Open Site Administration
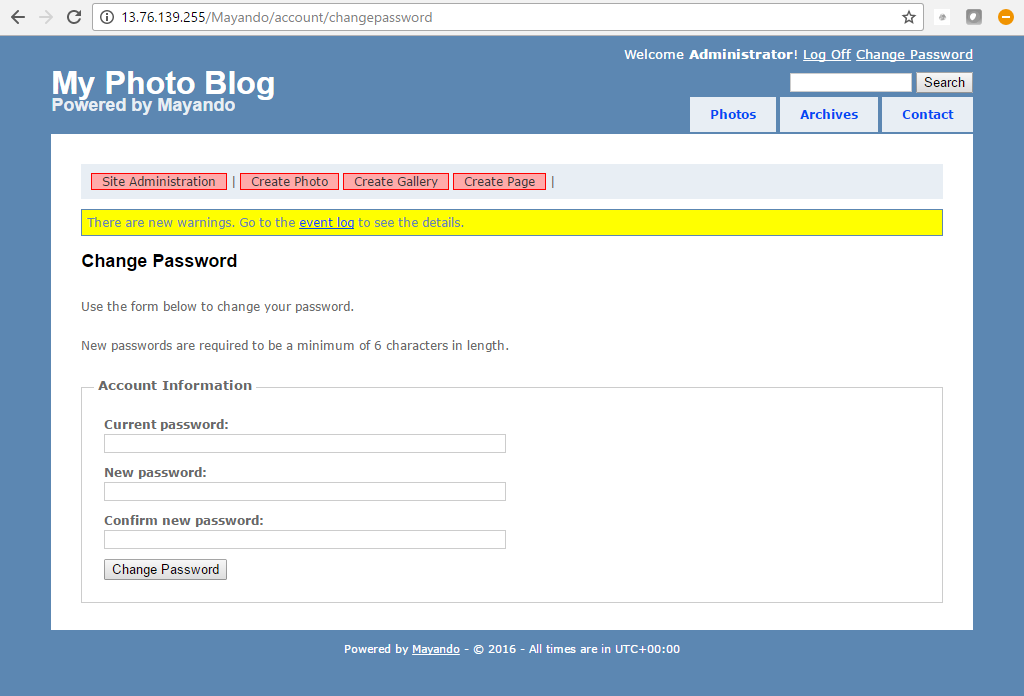This screenshot has width=1024, height=696. pyautogui.click(x=159, y=182)
